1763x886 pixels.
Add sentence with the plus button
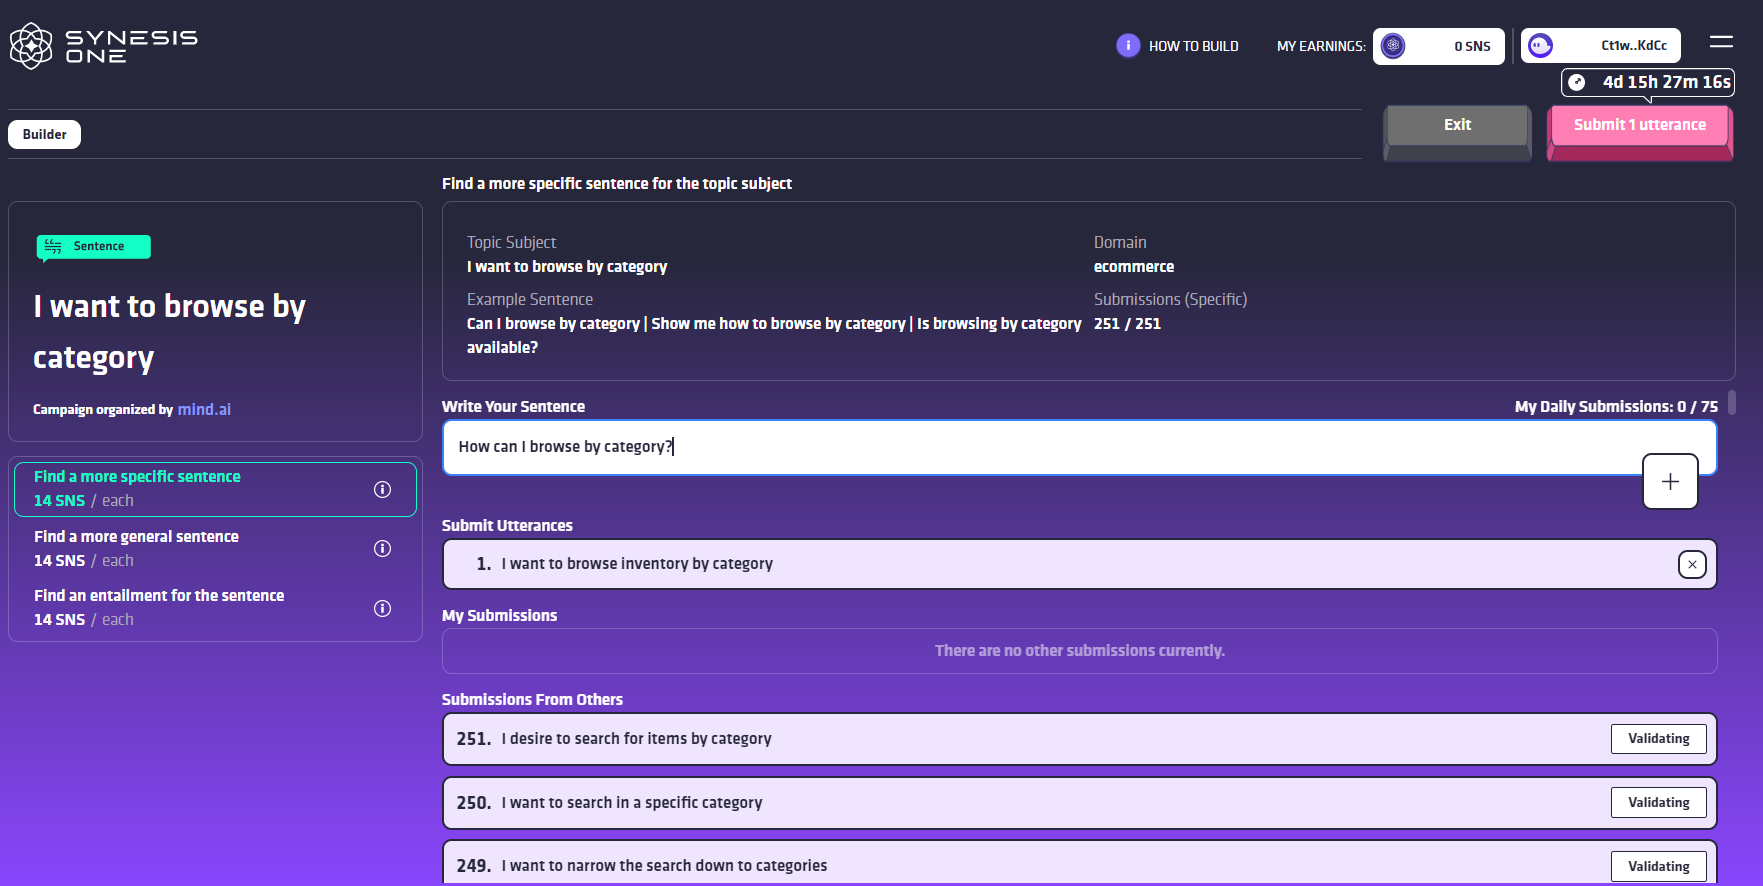point(1670,481)
